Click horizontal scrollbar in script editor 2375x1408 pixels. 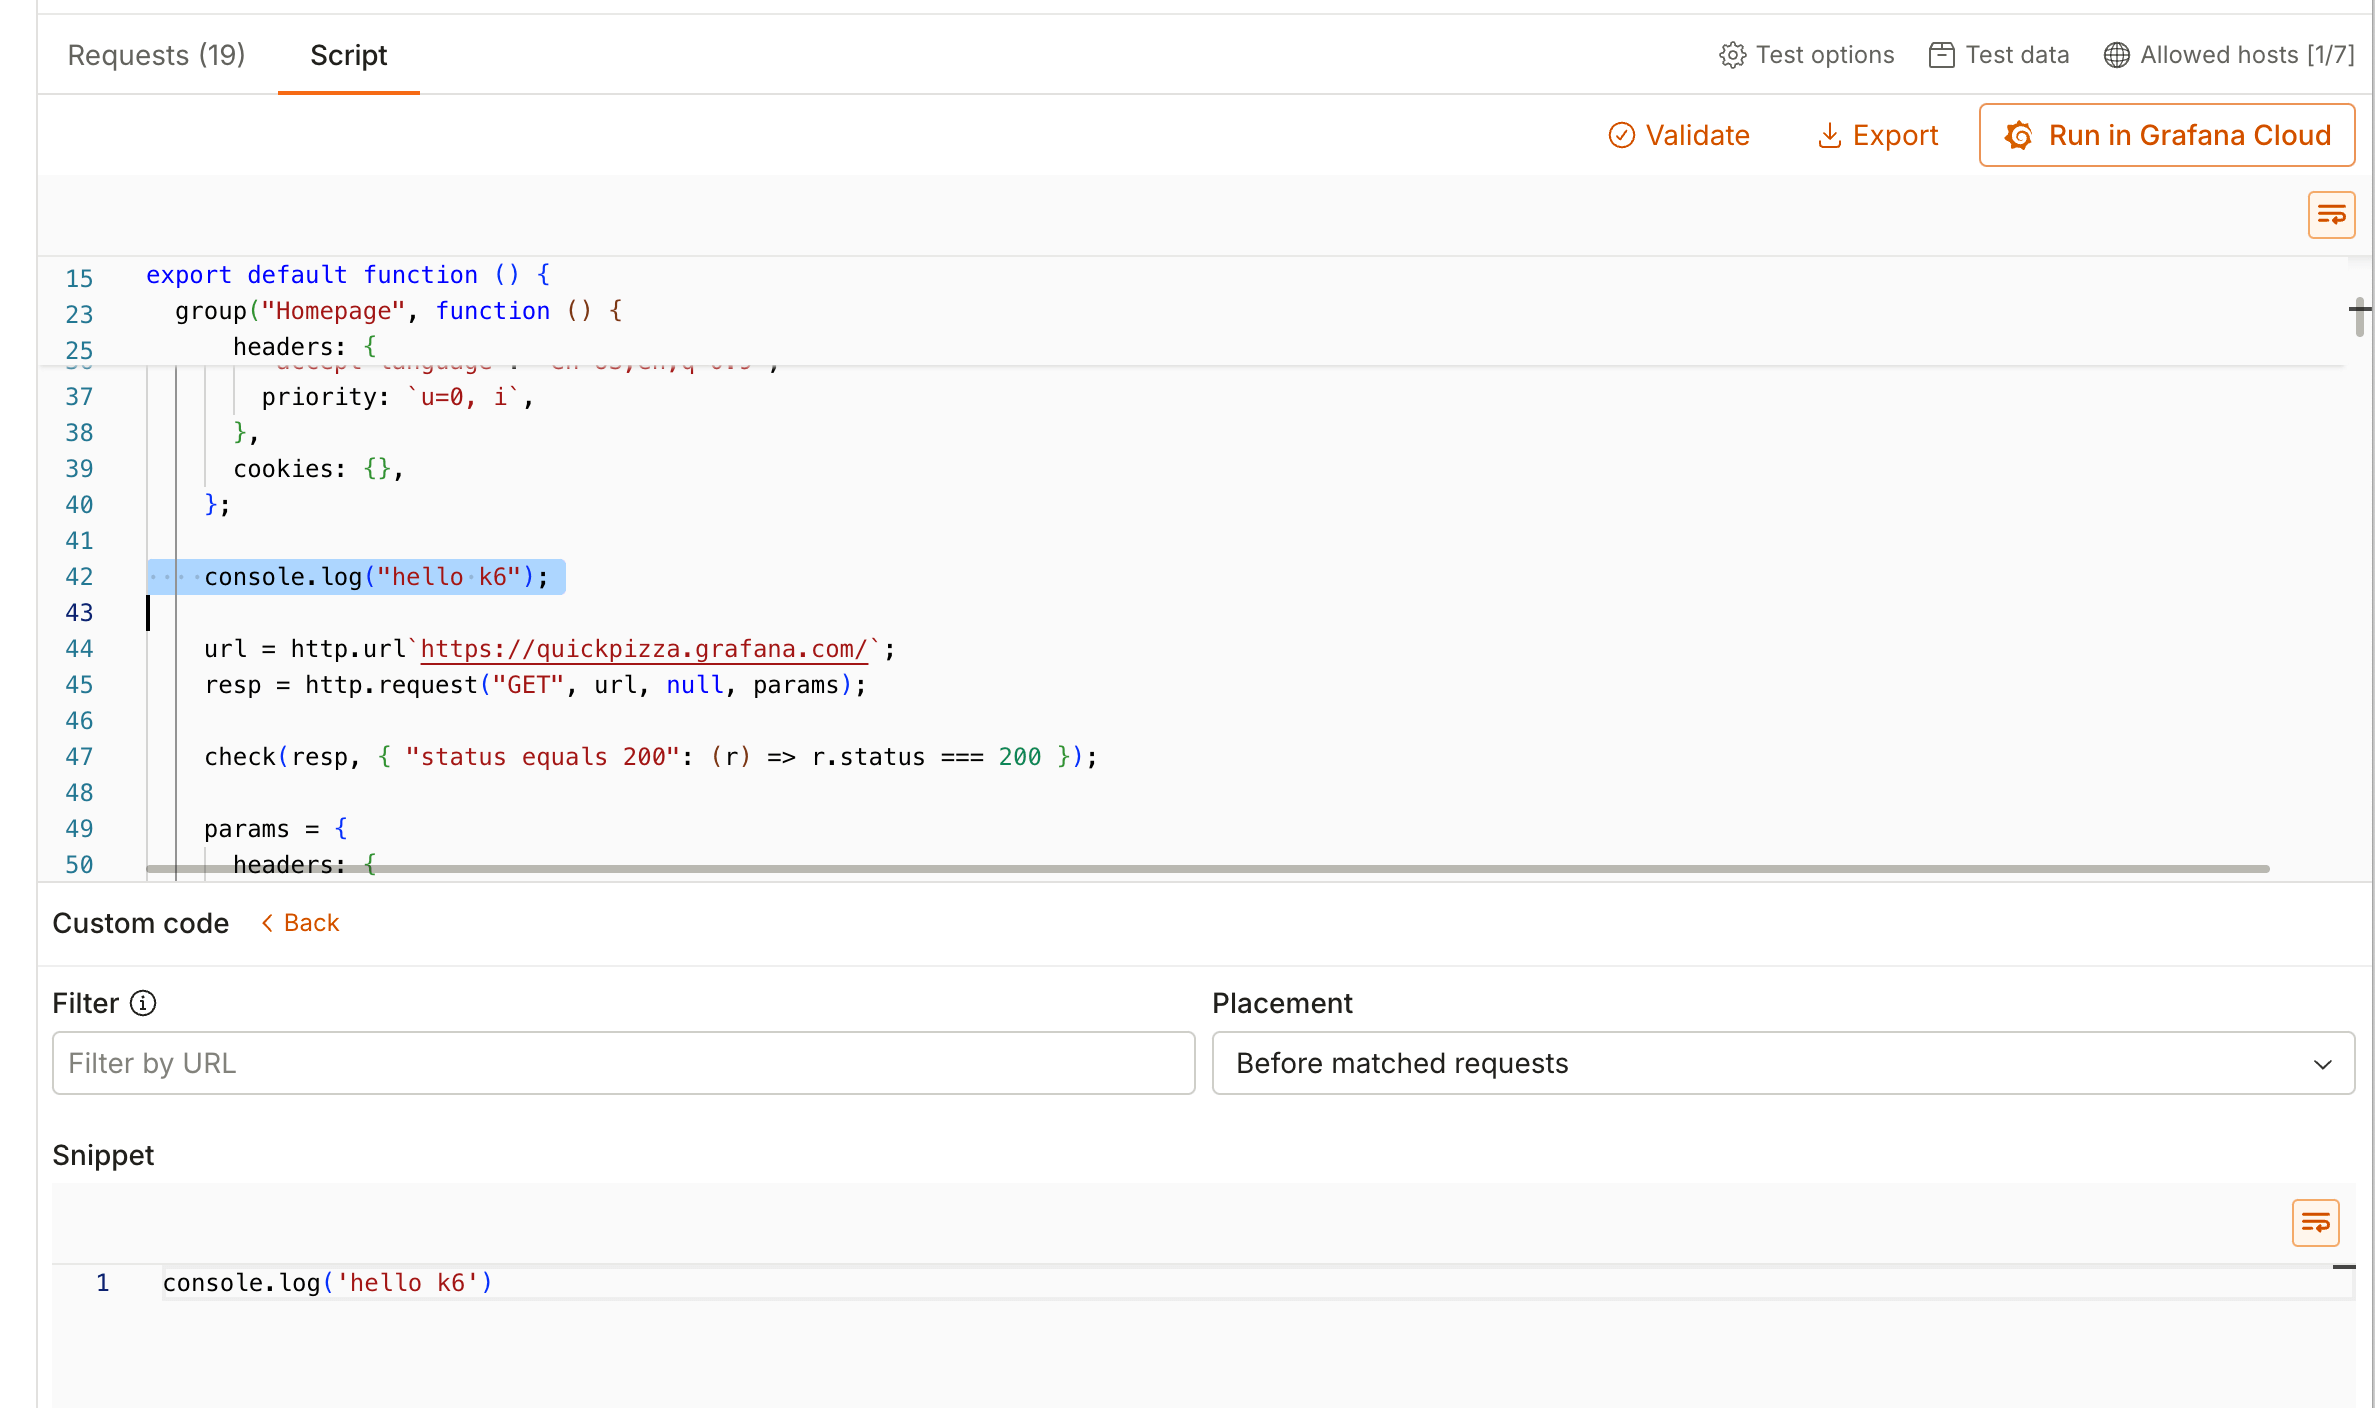pos(1207,869)
